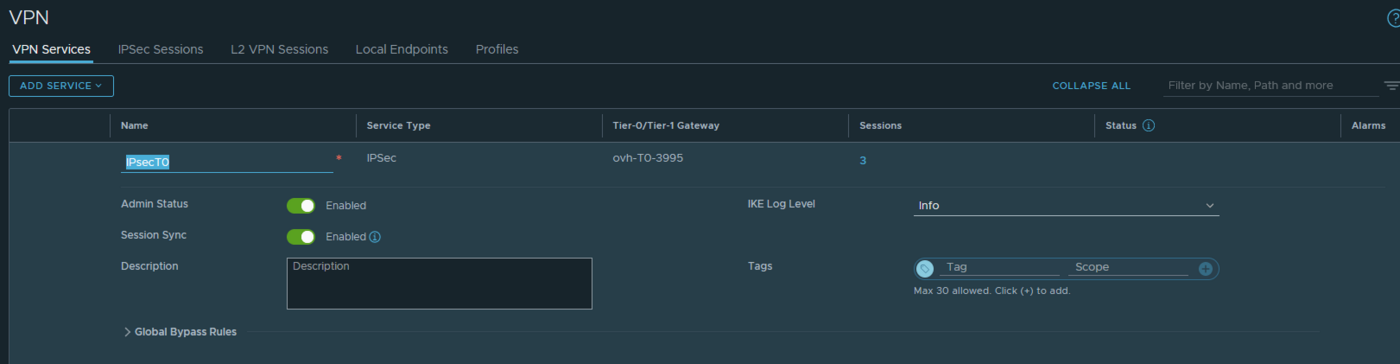
Task: Click the Status column header text
Action: click(1121, 126)
